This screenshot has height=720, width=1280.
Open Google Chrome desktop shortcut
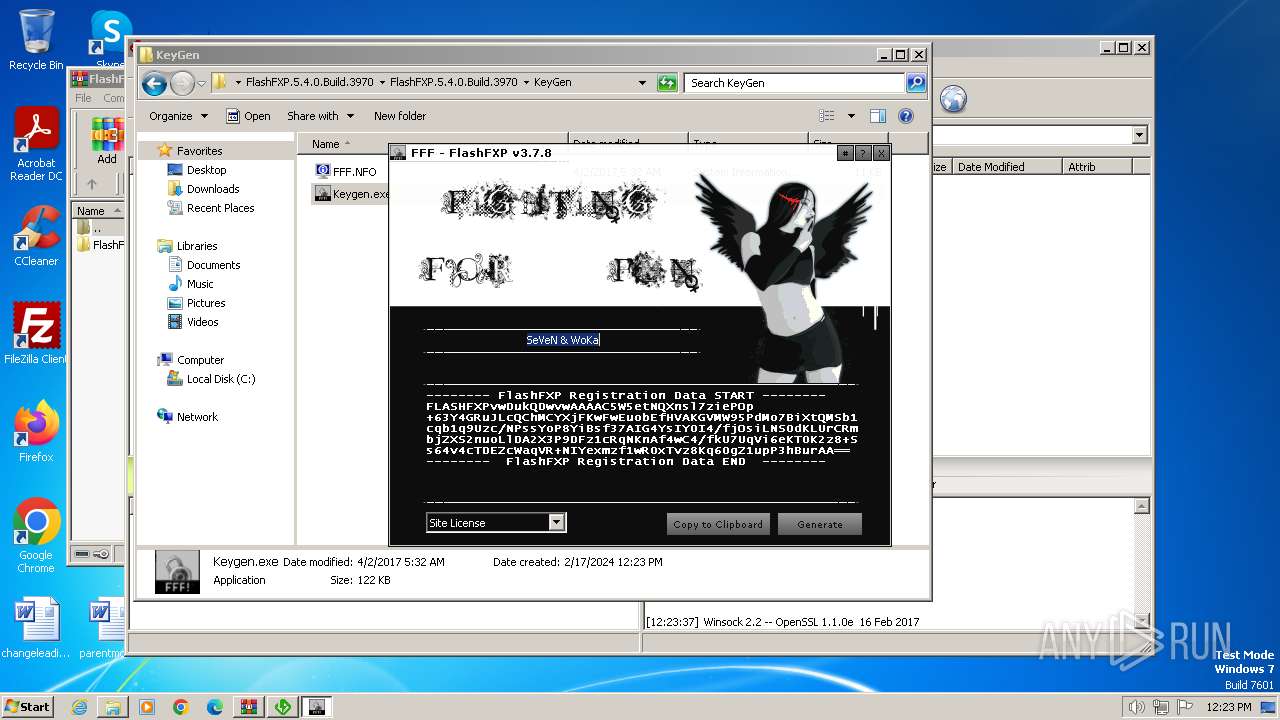[x=36, y=535]
